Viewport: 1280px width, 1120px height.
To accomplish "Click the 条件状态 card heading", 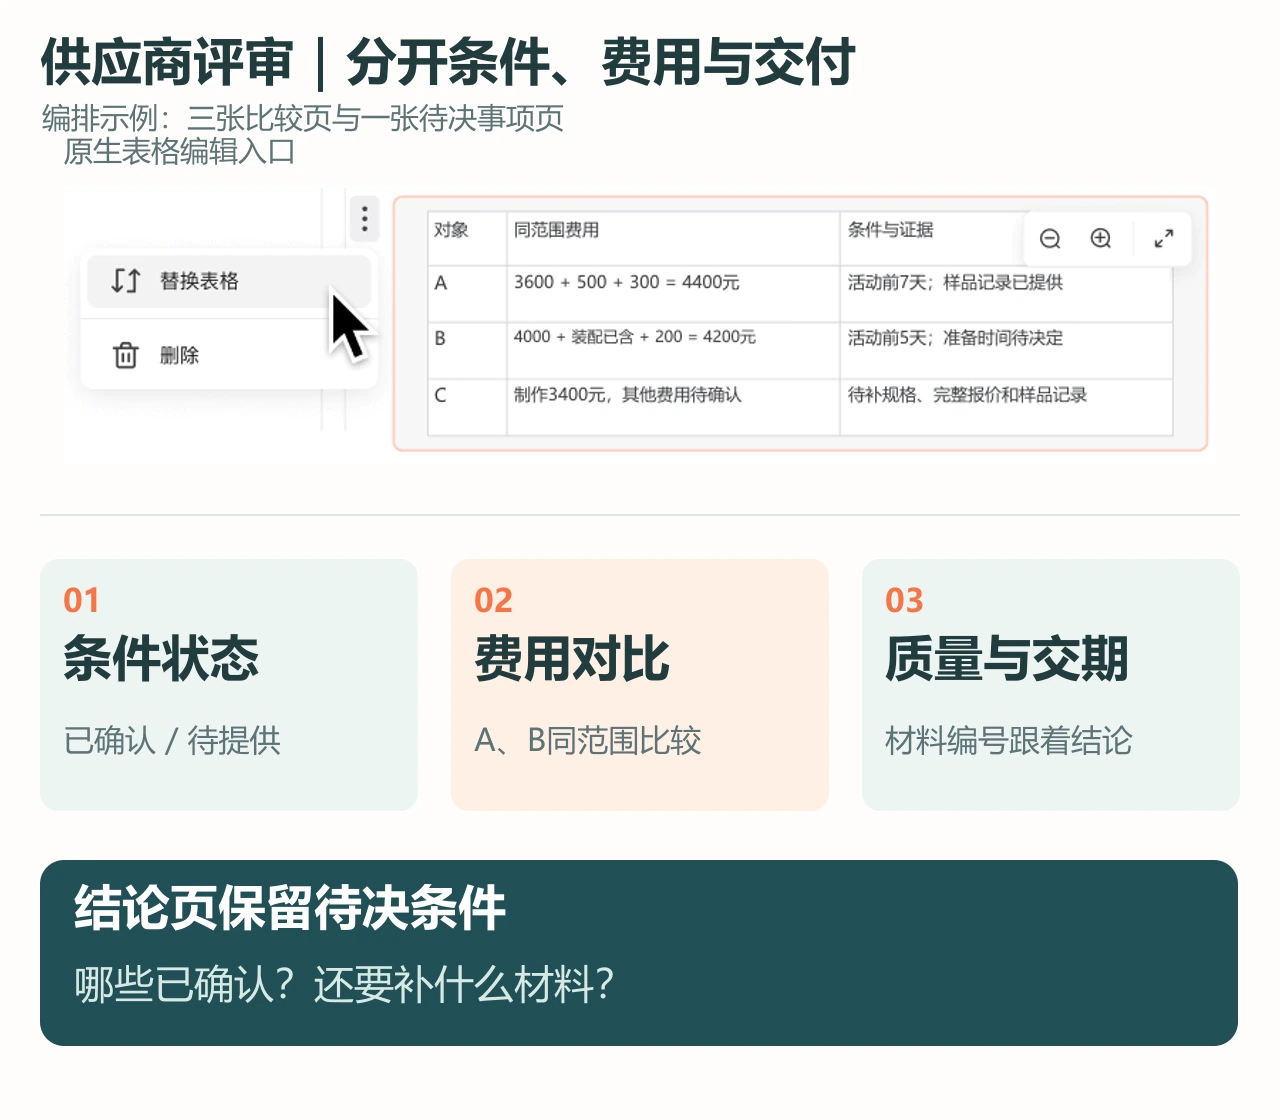I will click(161, 659).
